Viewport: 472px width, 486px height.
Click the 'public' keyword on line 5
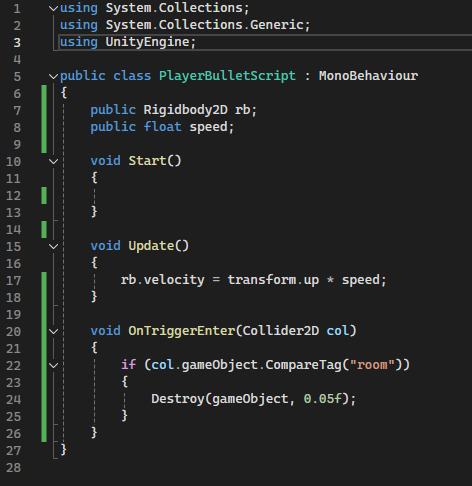coord(83,76)
